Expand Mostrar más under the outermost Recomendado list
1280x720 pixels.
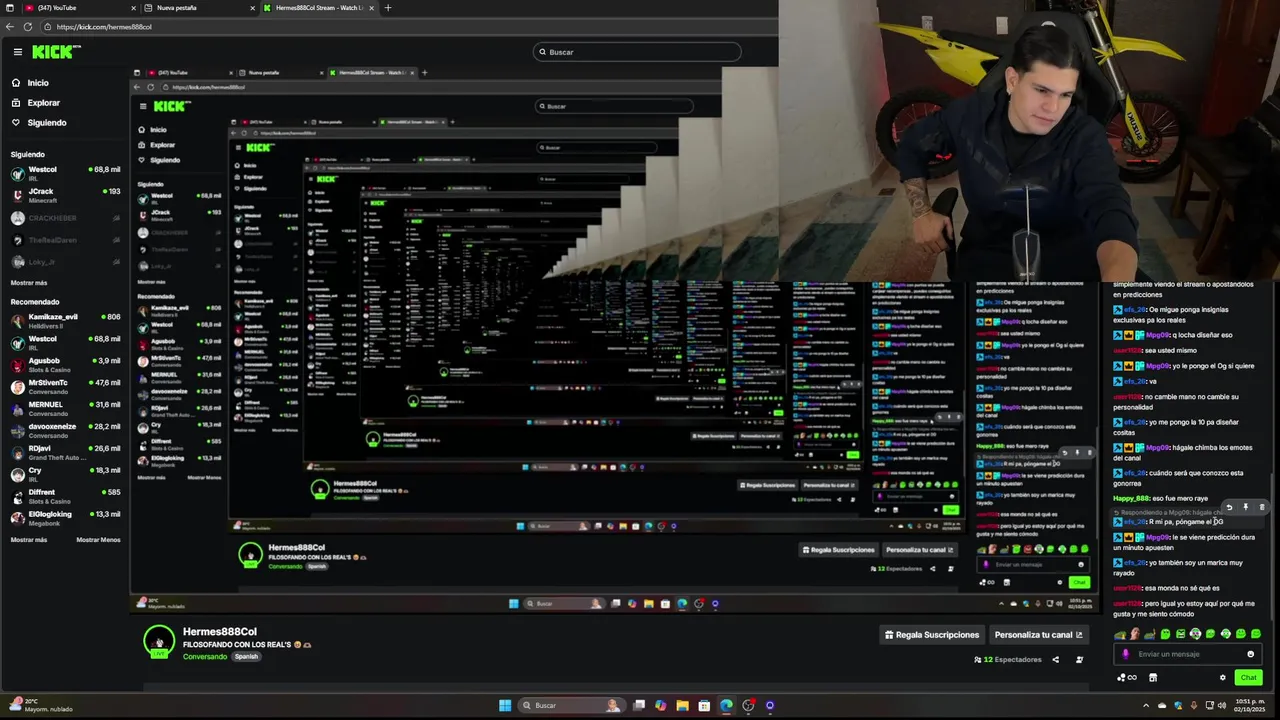click(29, 540)
